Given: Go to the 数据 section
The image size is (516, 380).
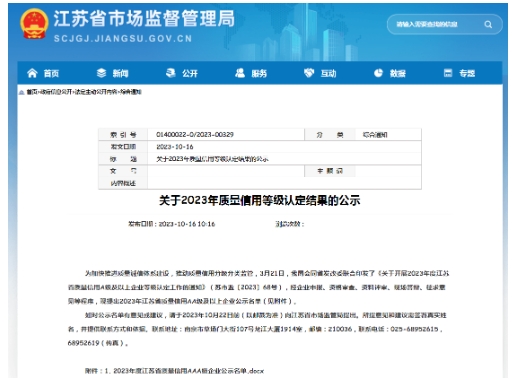Looking at the screenshot, I should (x=398, y=73).
